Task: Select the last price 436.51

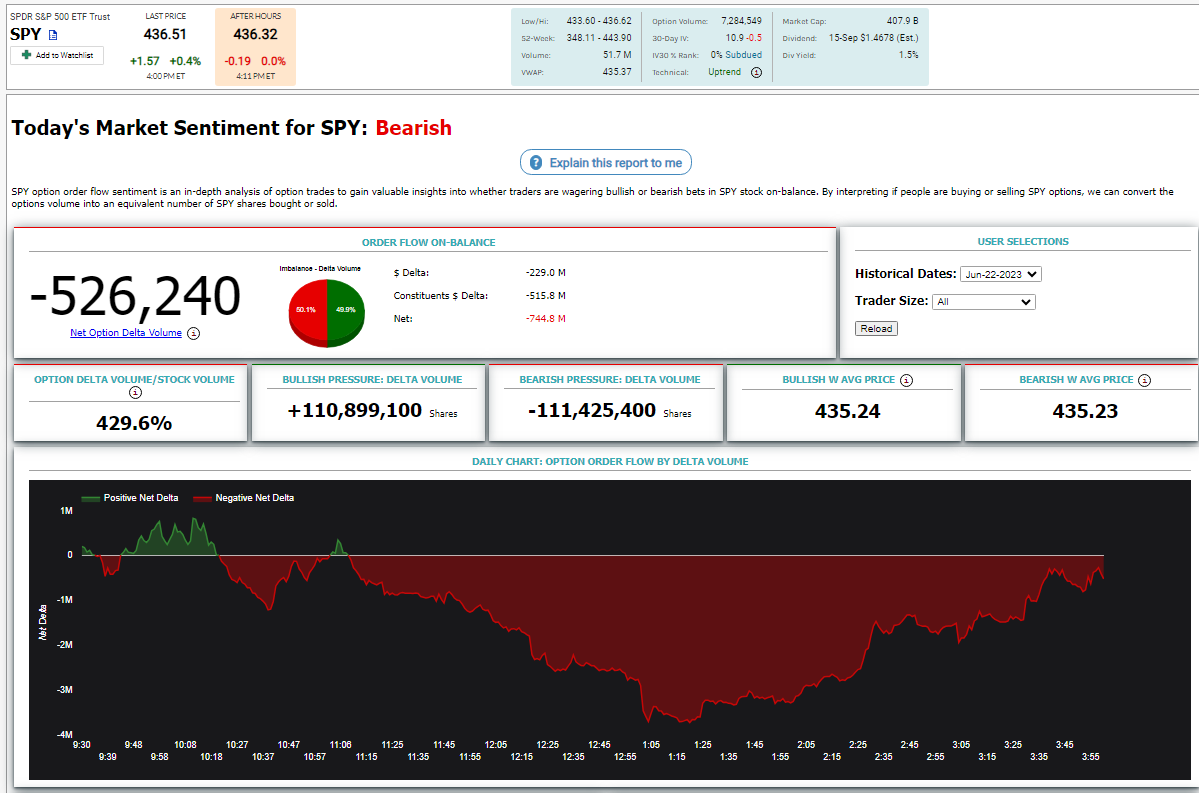Action: (165, 34)
